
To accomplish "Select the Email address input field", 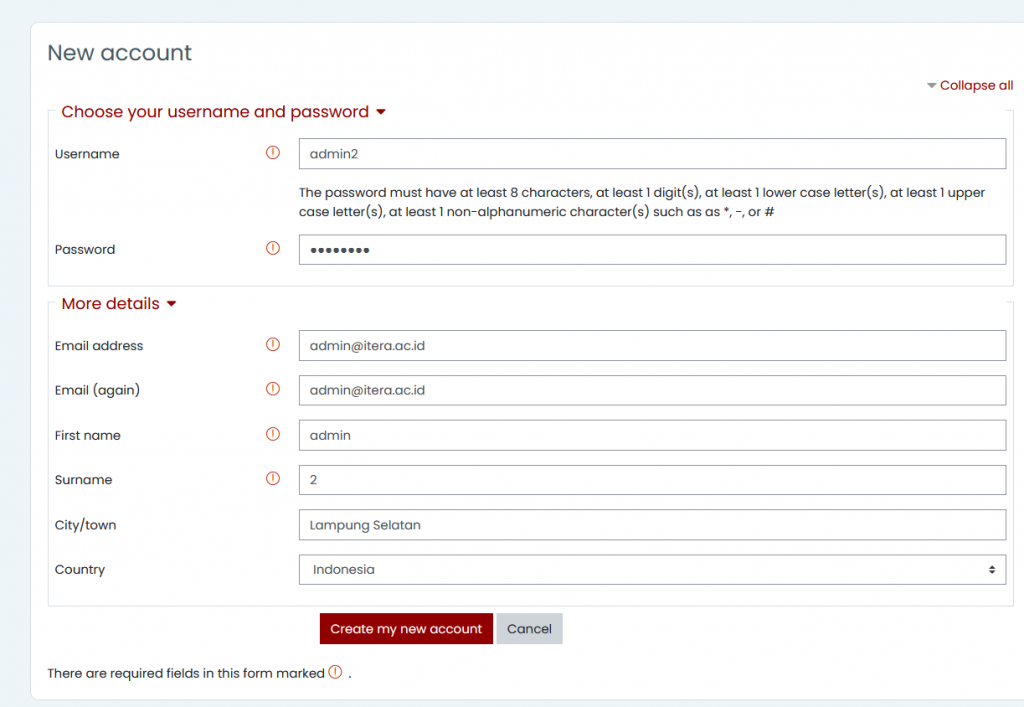I will [x=652, y=346].
